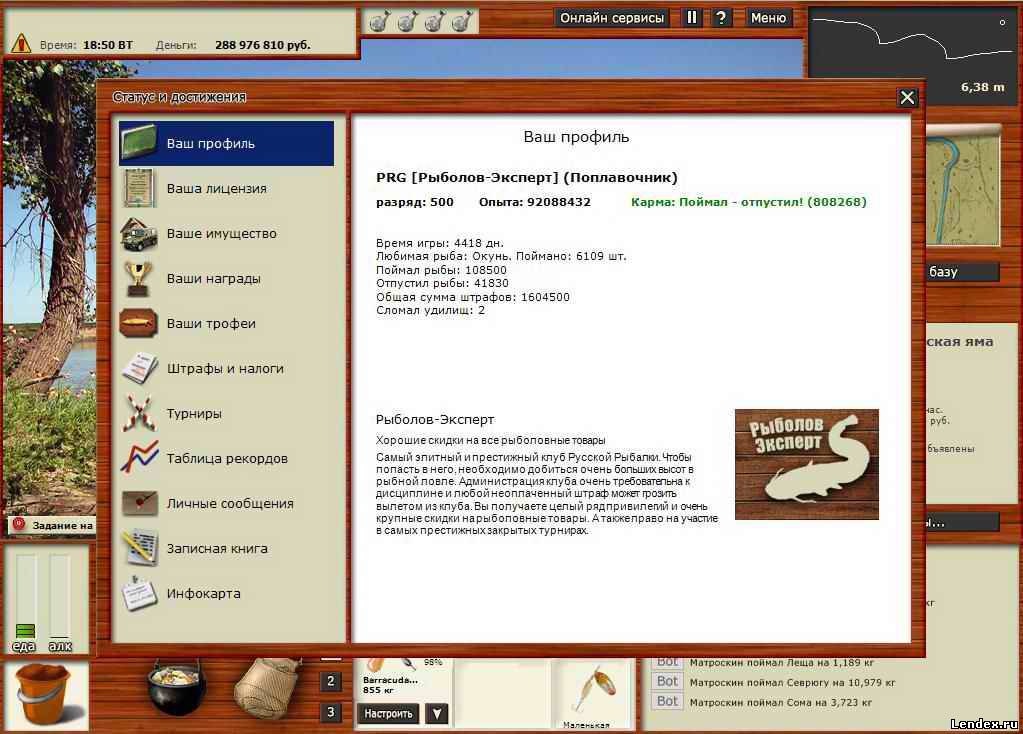
Task: Select Личные сообщения in the sidebar
Action: click(230, 503)
